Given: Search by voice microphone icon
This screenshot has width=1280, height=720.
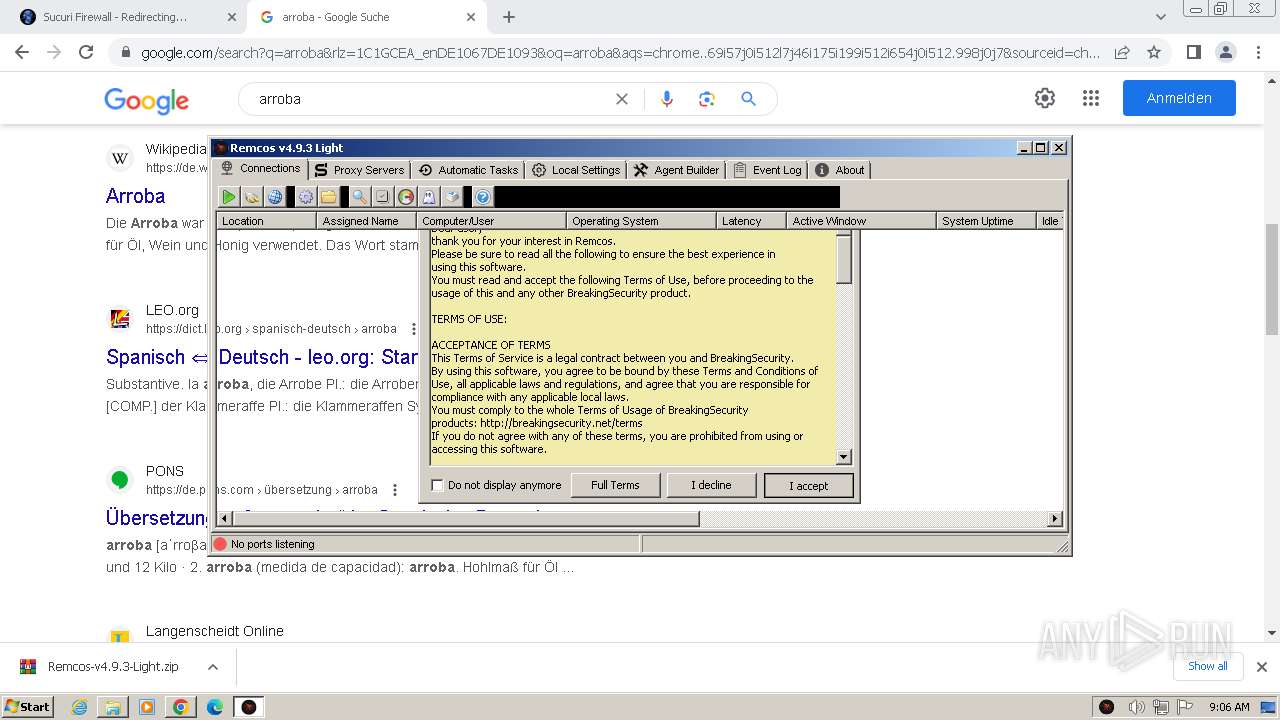Looking at the screenshot, I should click(x=667, y=99).
